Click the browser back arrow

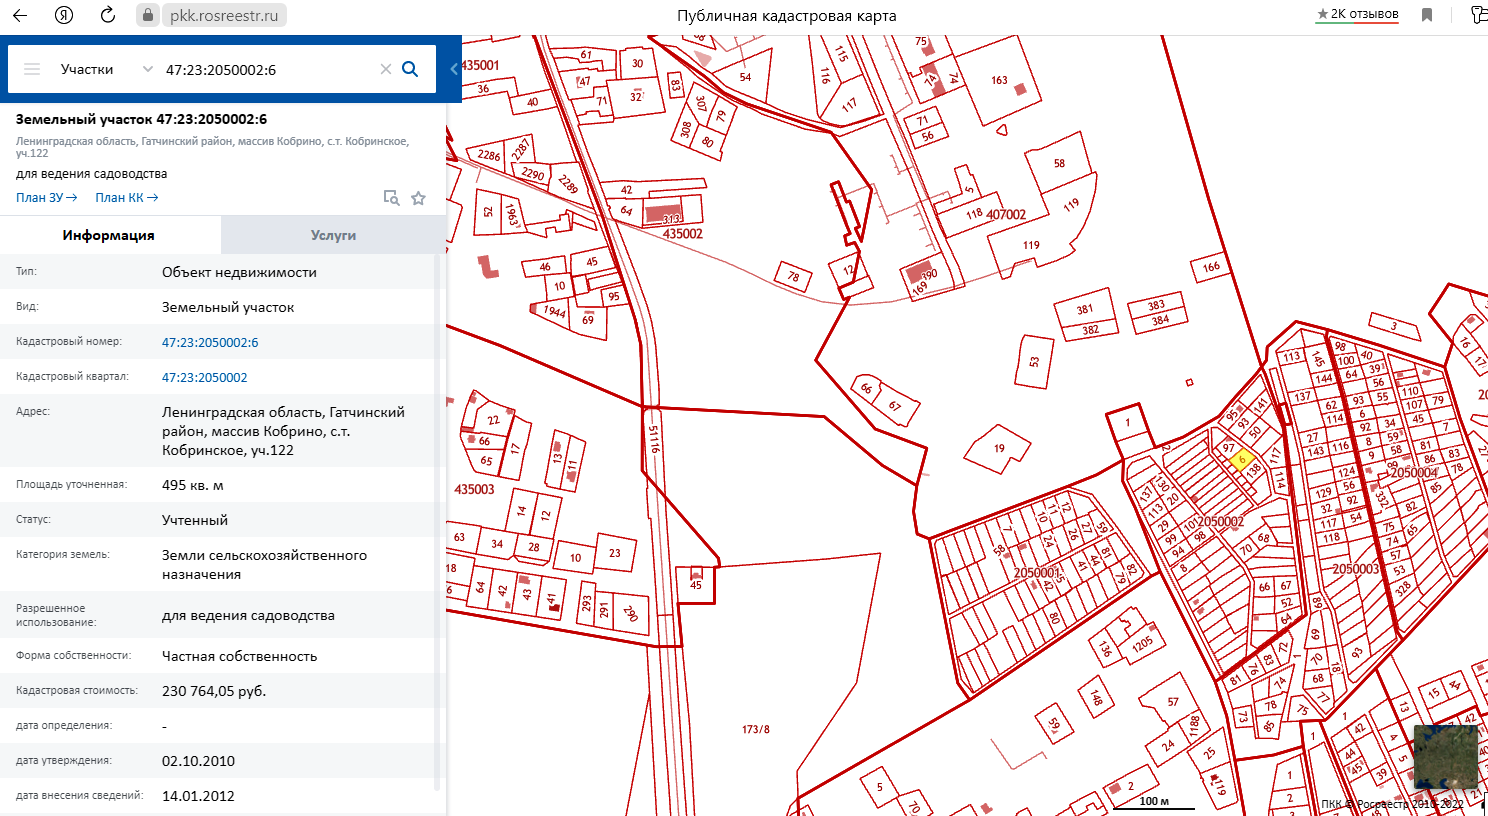point(20,15)
